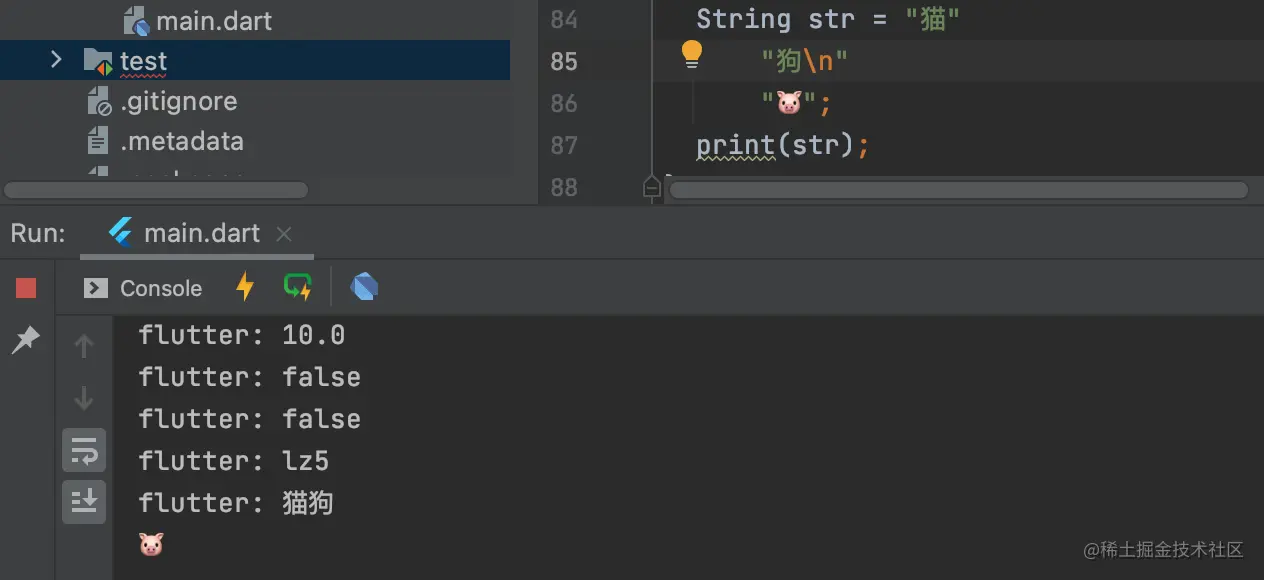This screenshot has height=580, width=1264.
Task: Click the editor horizontal scrollbar
Action: pos(957,189)
